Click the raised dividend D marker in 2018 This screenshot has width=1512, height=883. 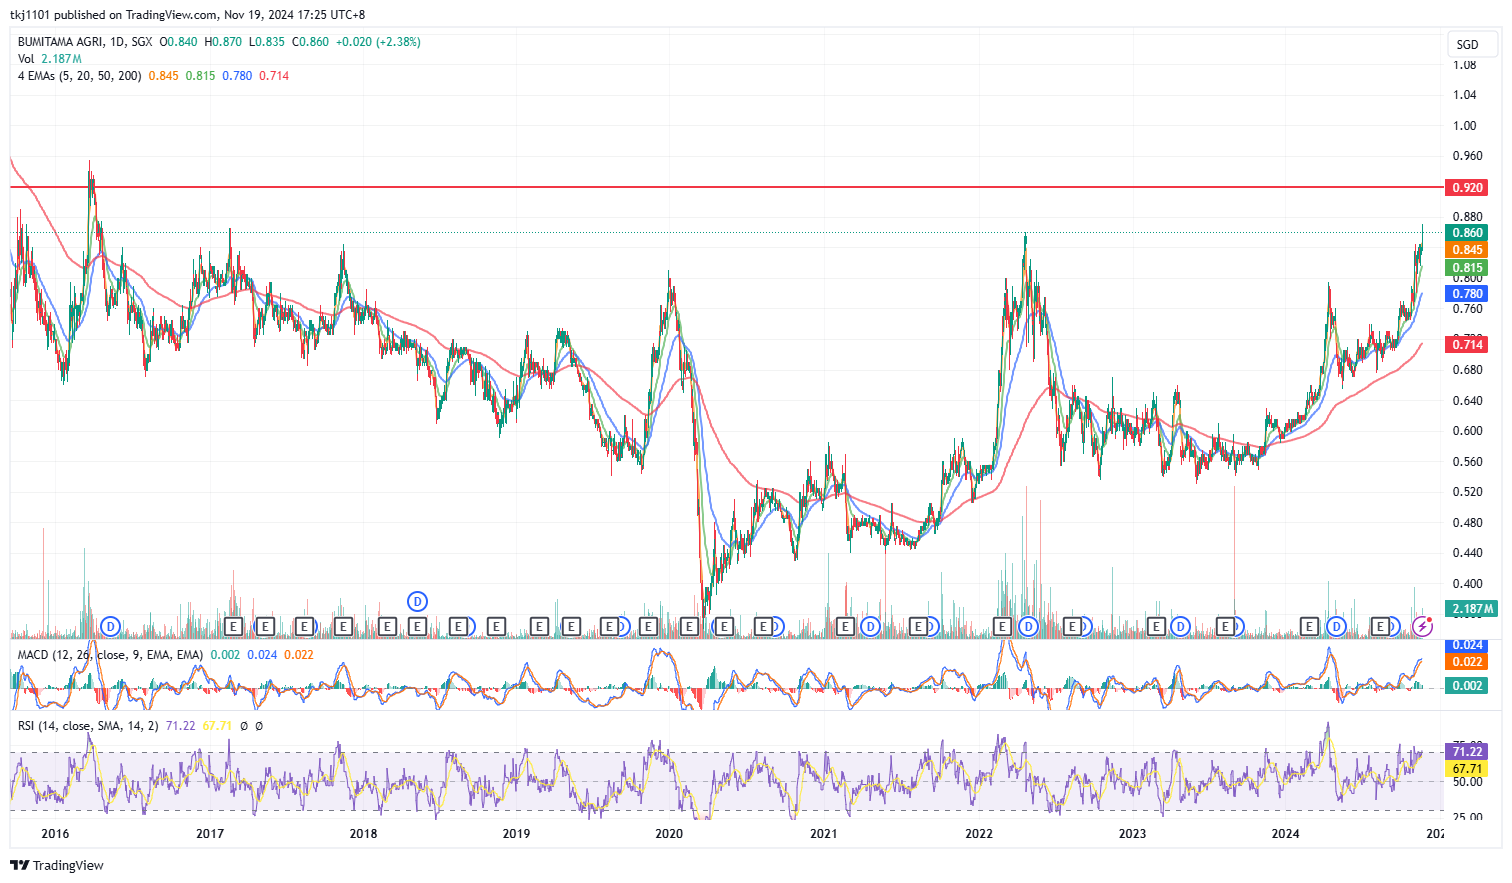417,601
